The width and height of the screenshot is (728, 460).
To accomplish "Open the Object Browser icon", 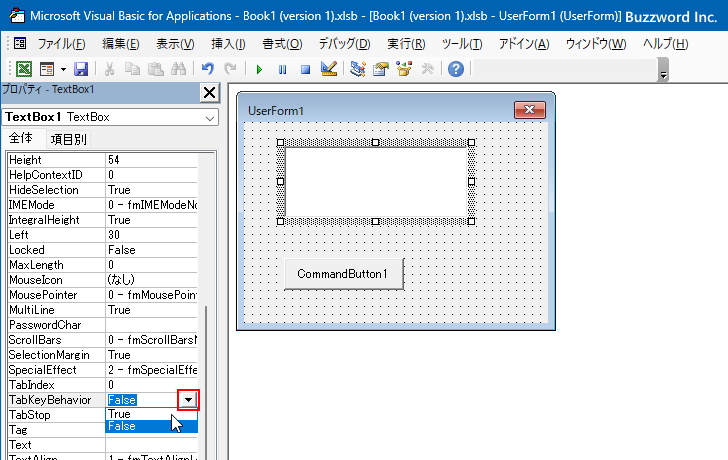I will point(404,69).
